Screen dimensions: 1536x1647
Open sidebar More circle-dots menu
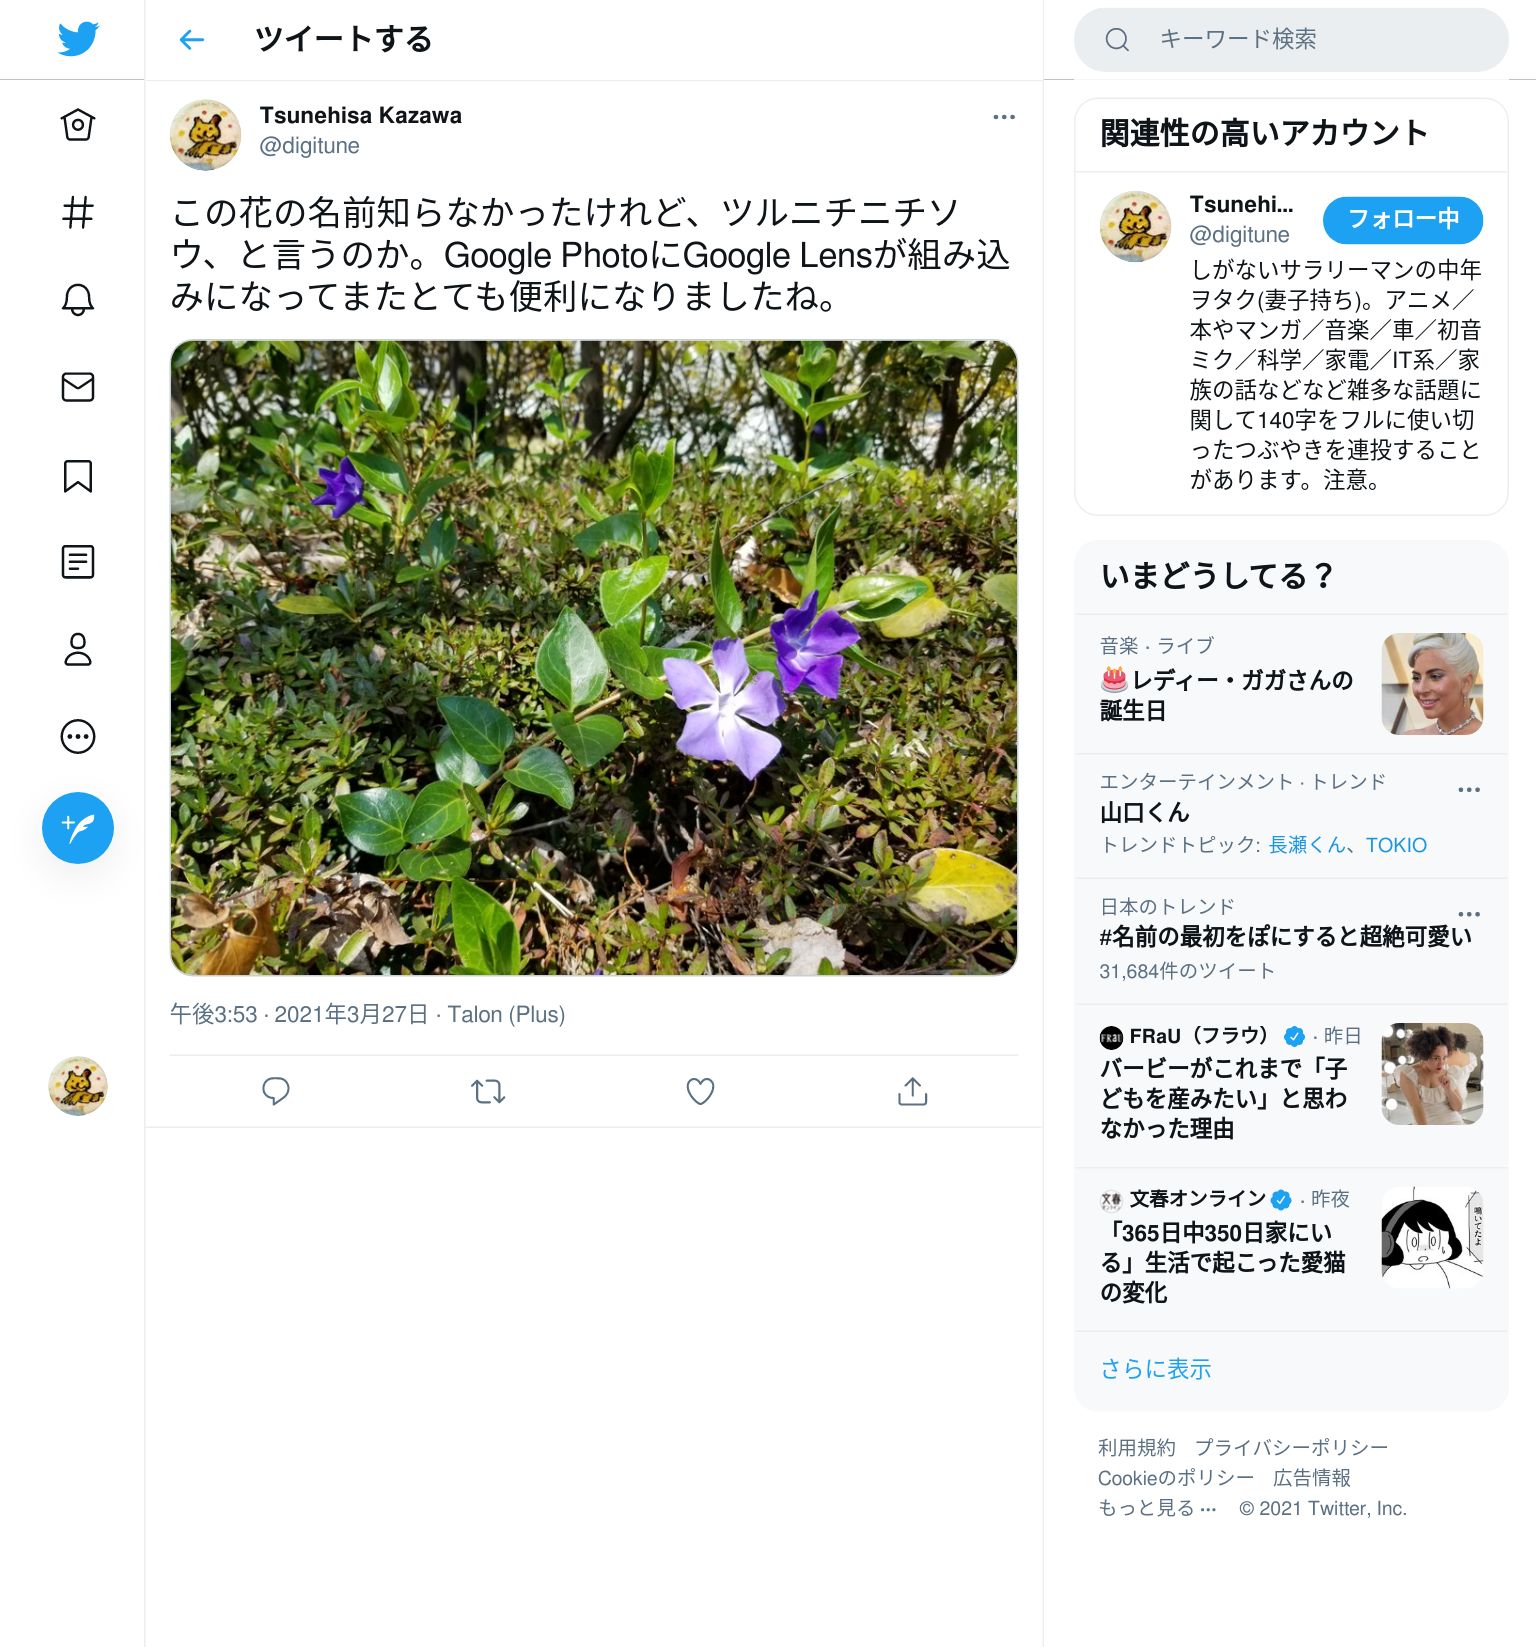[x=78, y=737]
